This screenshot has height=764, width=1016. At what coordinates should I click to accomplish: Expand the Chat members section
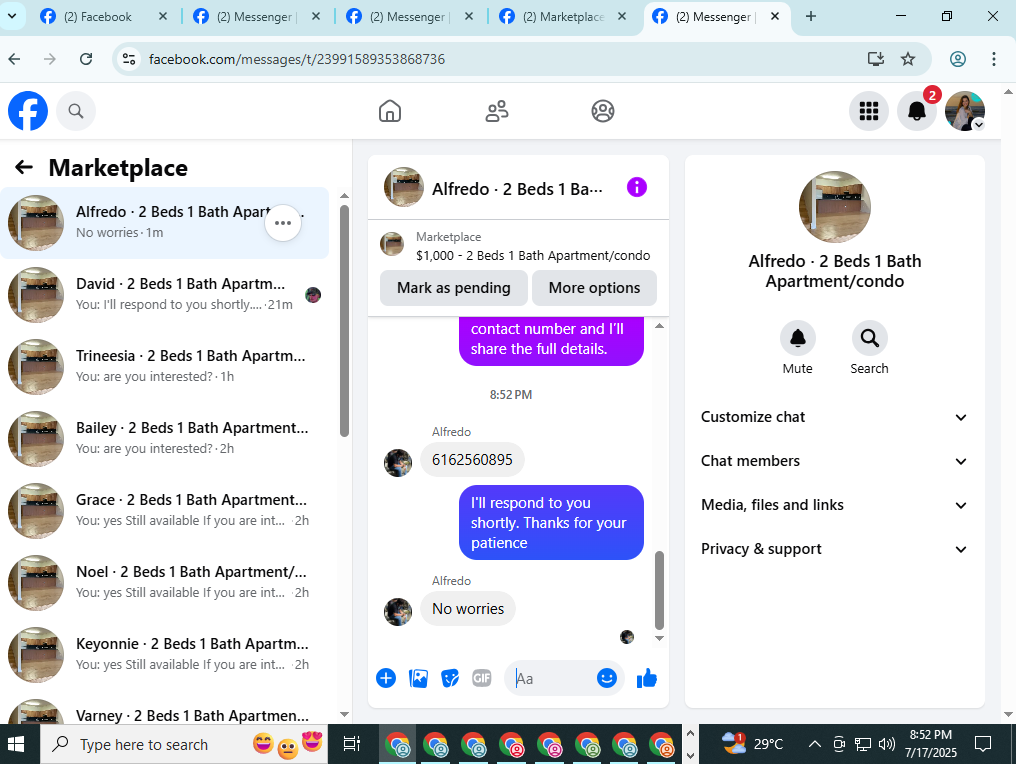click(x=834, y=461)
